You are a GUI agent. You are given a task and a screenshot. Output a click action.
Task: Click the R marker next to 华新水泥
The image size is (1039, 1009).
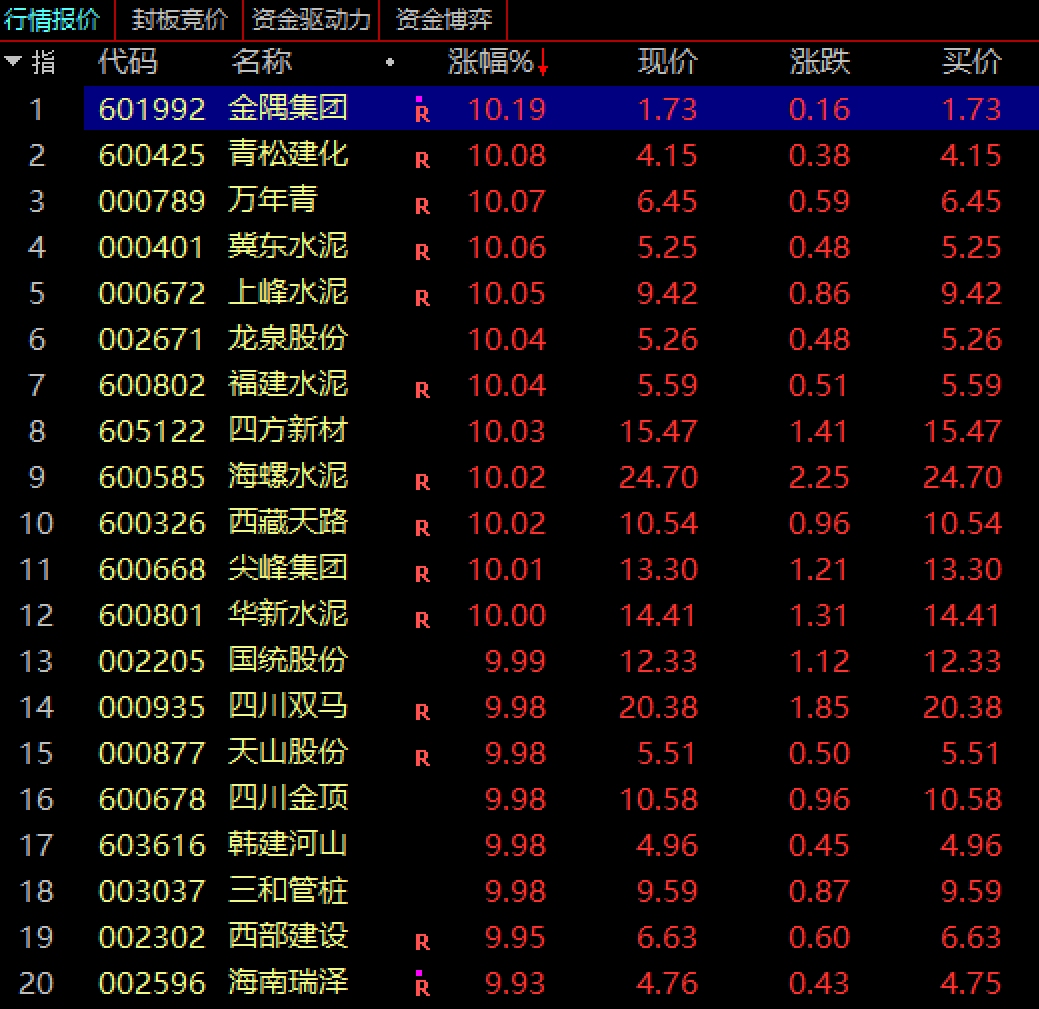422,620
